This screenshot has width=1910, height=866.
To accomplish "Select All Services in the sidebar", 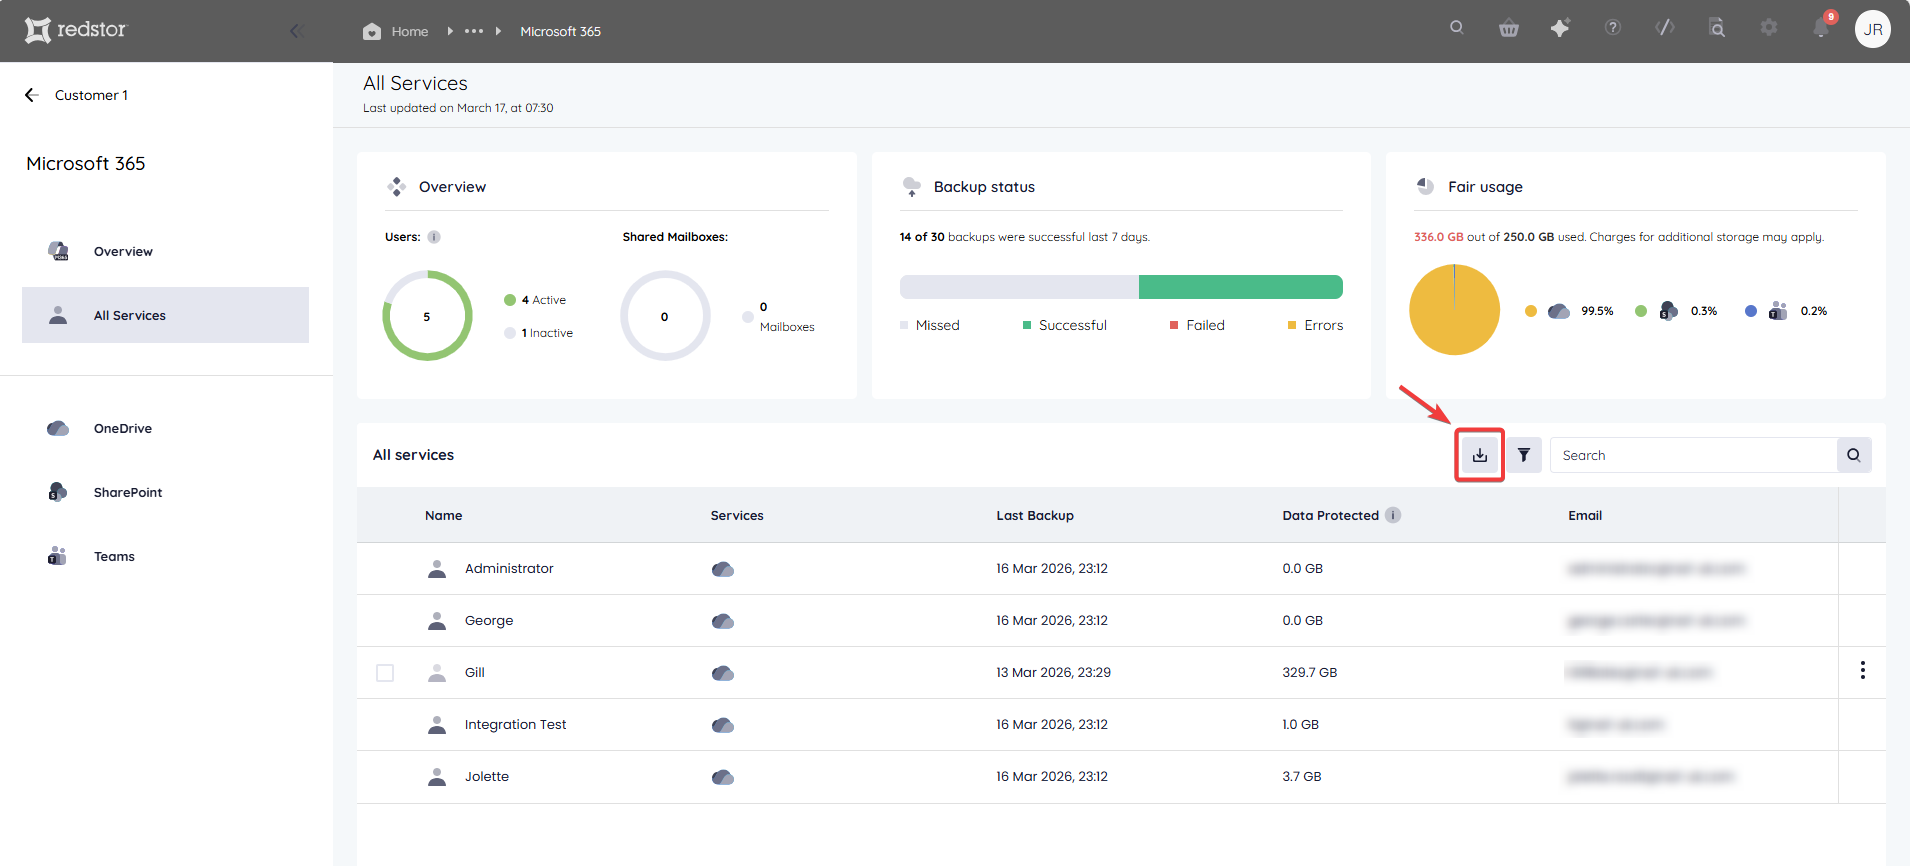I will tap(165, 315).
